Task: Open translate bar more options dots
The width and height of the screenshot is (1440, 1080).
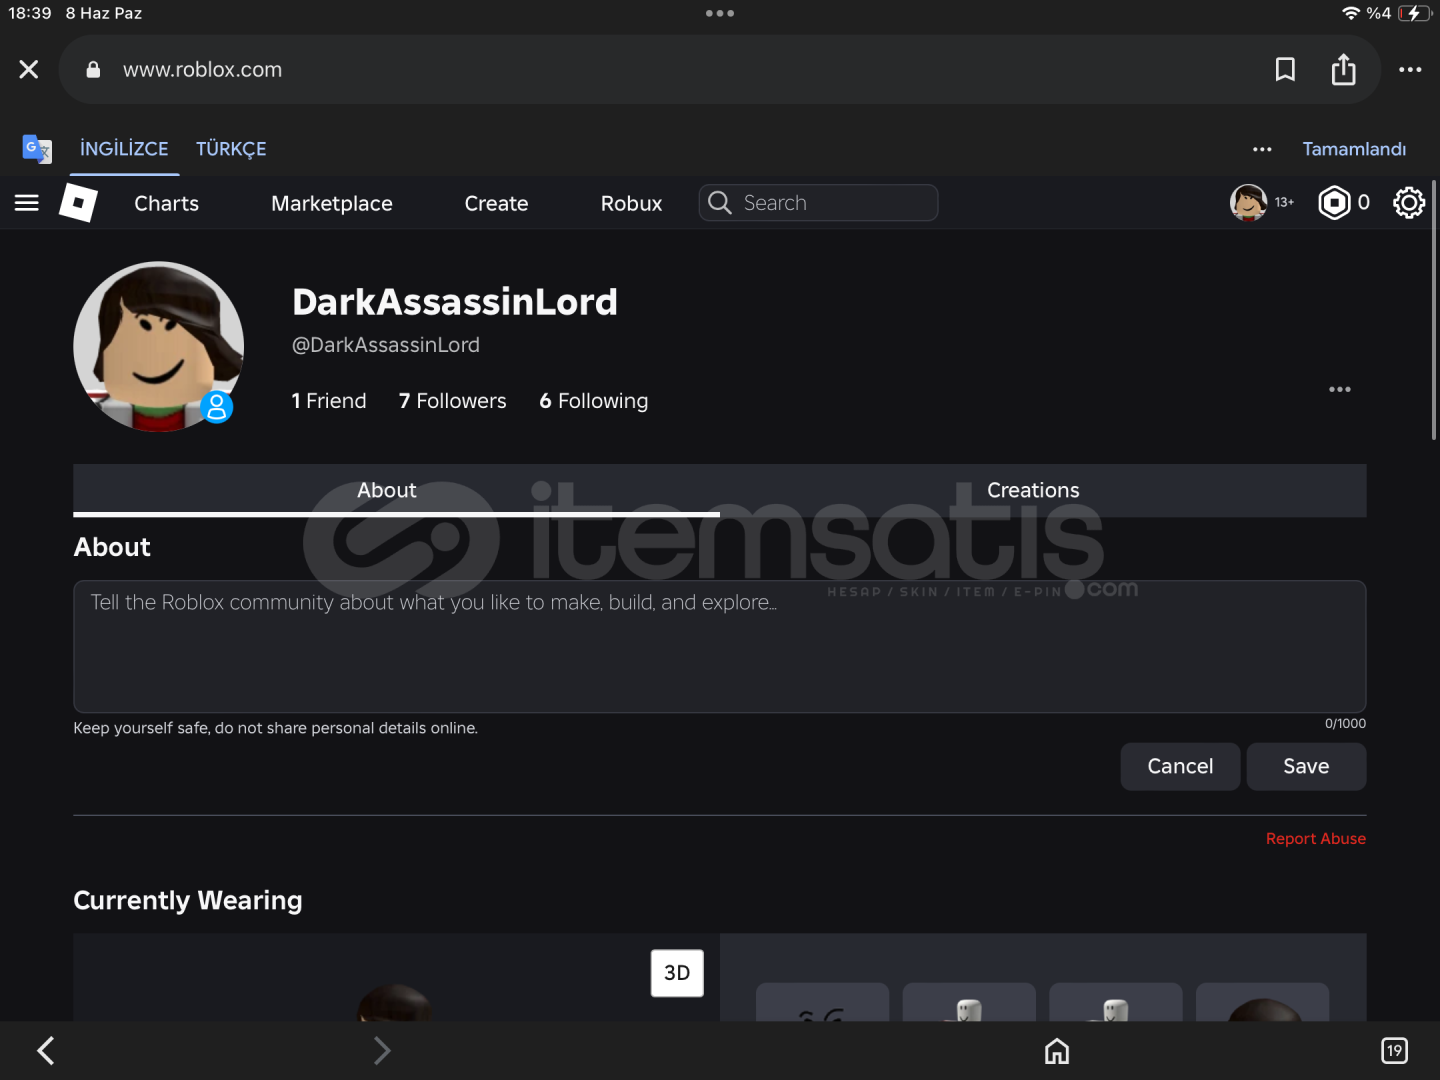Action: [1262, 149]
